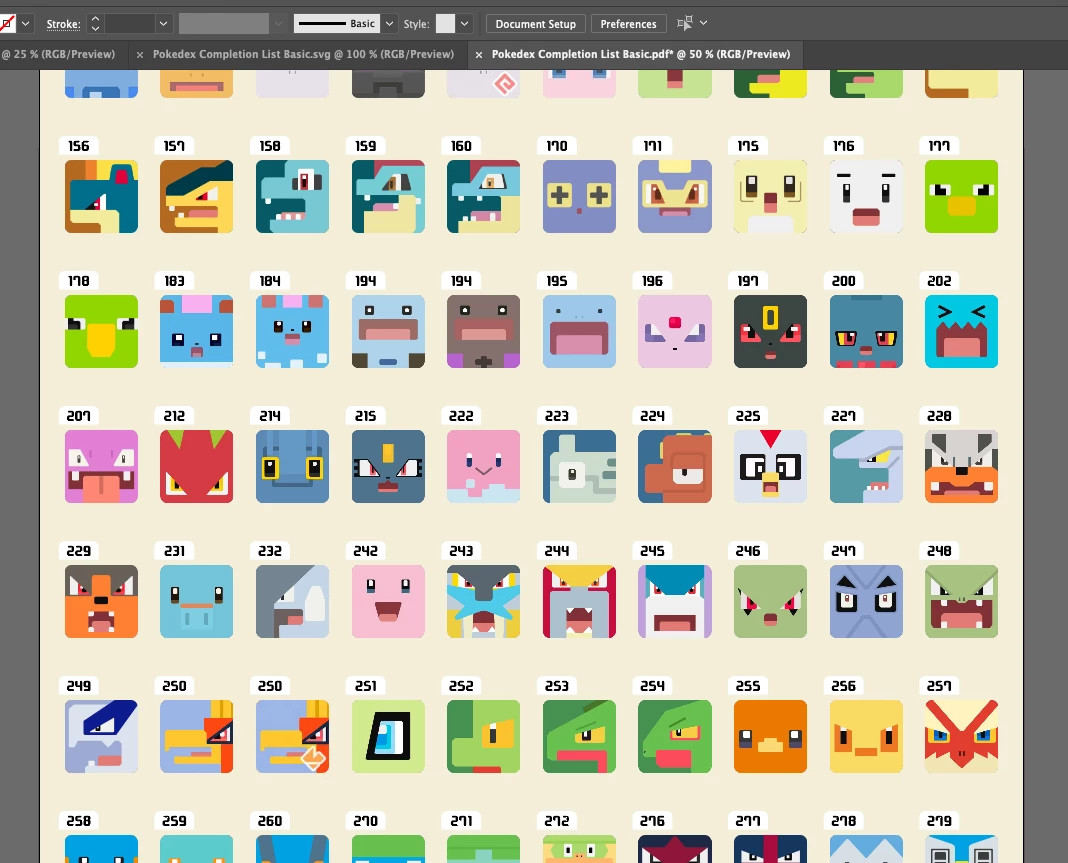This screenshot has width=1068, height=863.
Task: Click the stroke color swatch with red slash
Action: pyautogui.click(x=7, y=24)
